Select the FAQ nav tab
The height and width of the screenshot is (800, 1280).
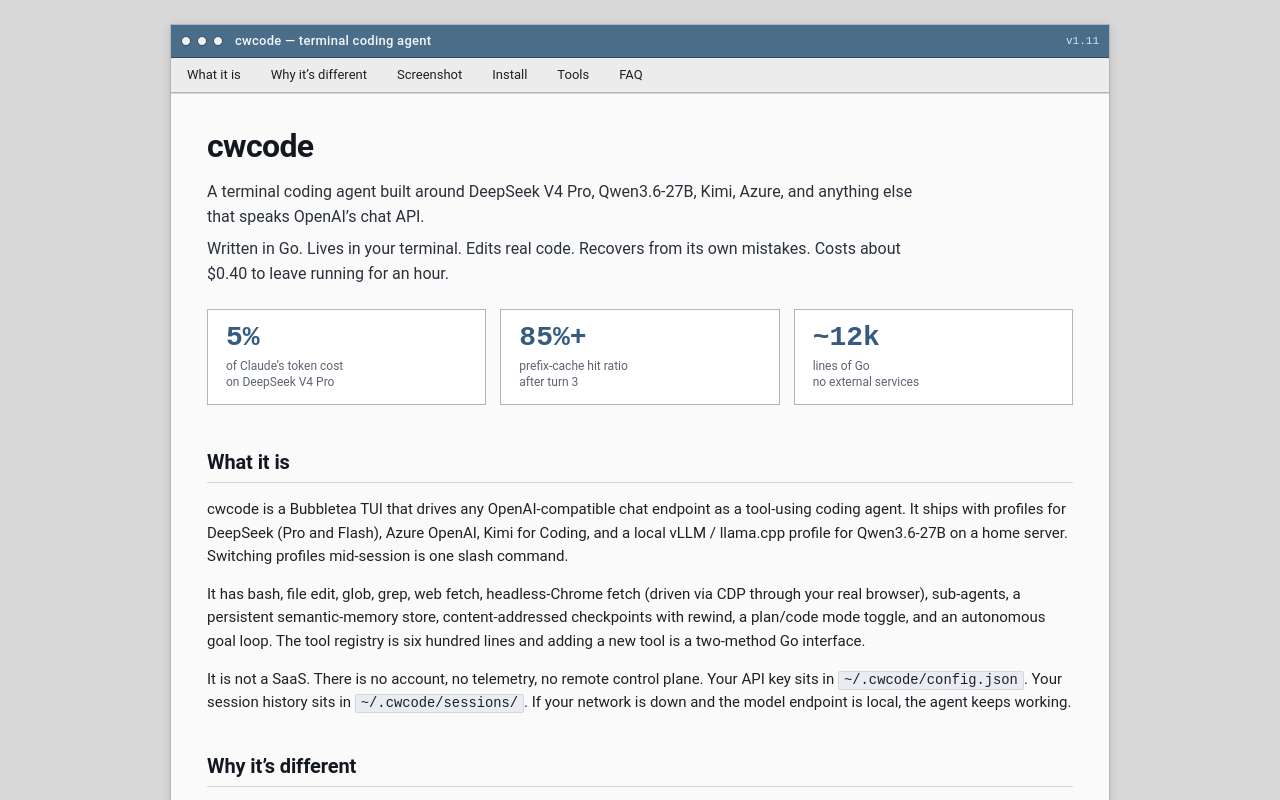coord(631,75)
